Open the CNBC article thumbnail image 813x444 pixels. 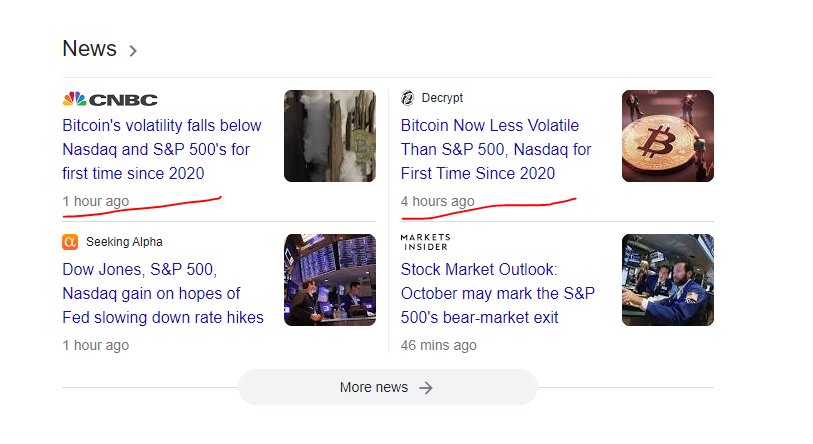point(330,136)
